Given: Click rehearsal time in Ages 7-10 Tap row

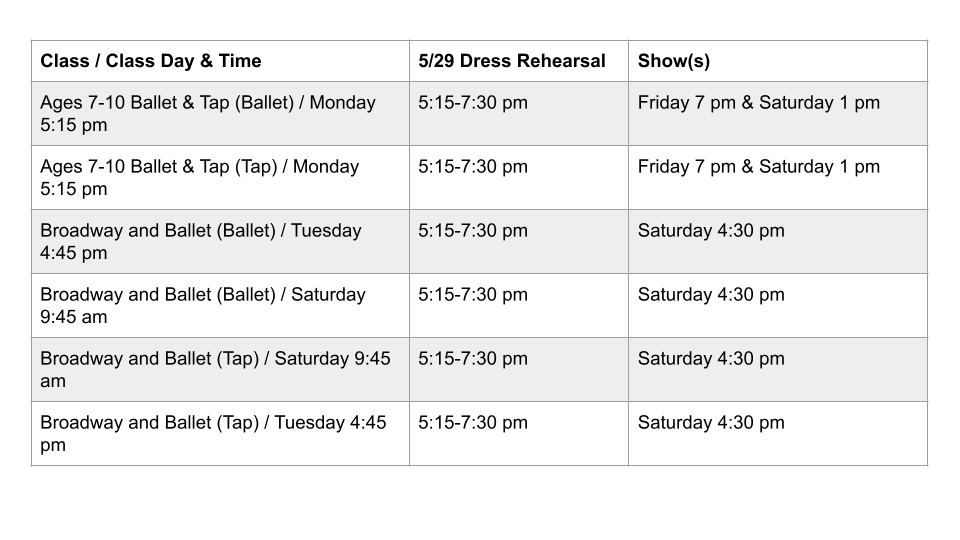Looking at the screenshot, I should click(x=473, y=167).
